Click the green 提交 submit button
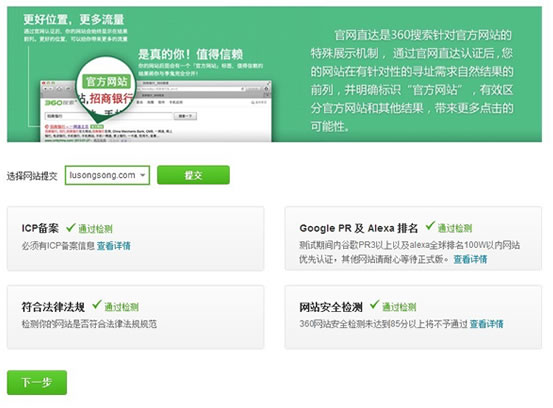This screenshot has height=408, width=553. pos(193,175)
